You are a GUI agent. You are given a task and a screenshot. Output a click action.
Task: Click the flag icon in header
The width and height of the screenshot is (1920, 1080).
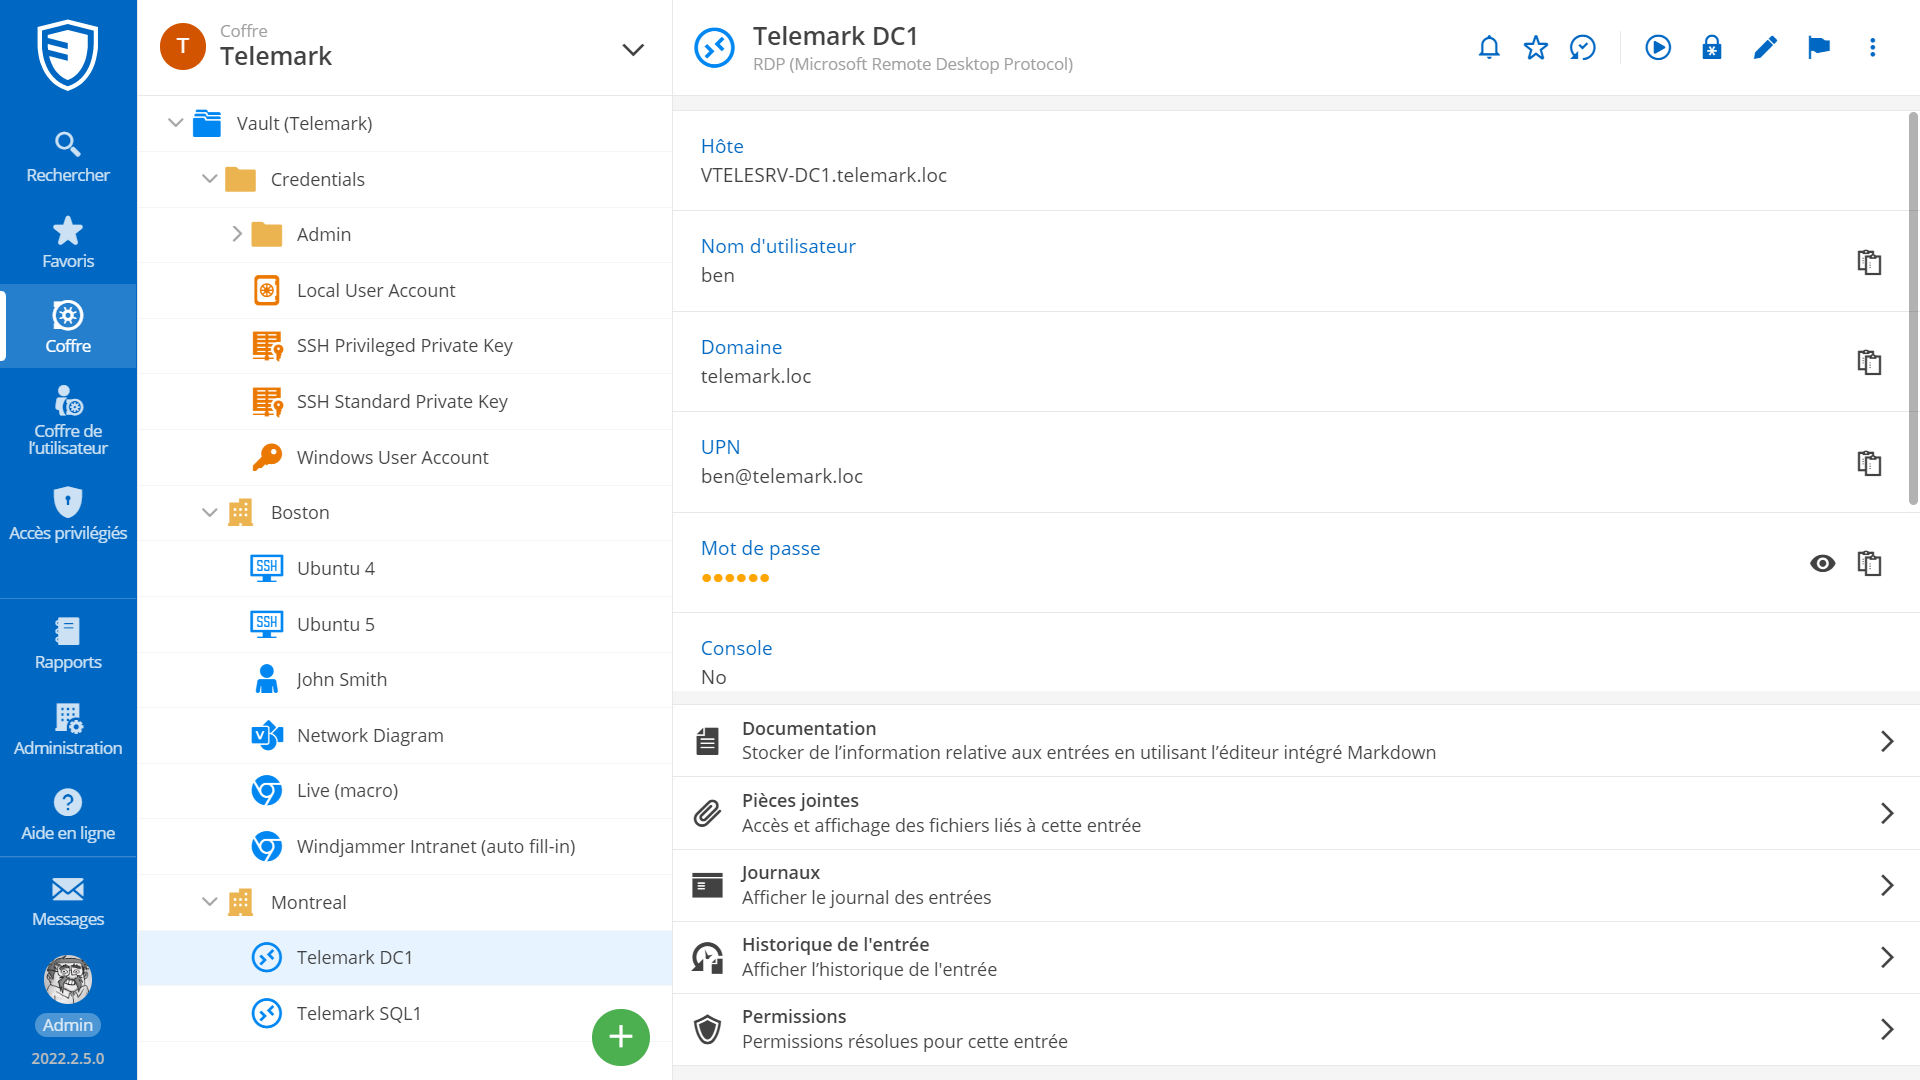(x=1819, y=48)
